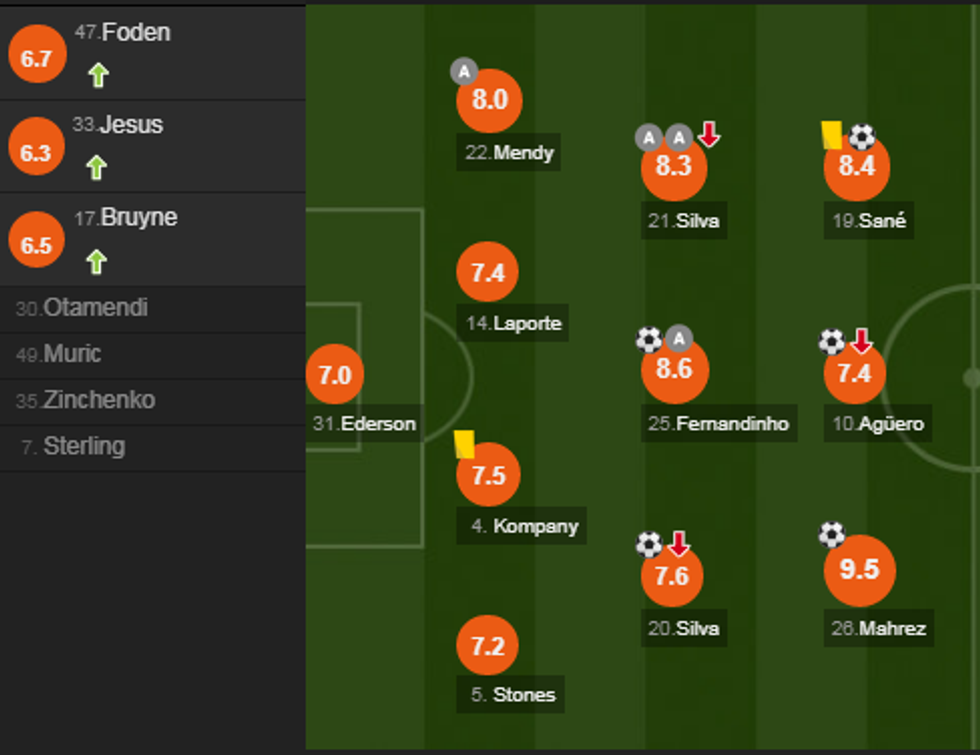The width and height of the screenshot is (980, 755).
Task: Click the soccer ball icon beside Sané
Action: point(861,136)
